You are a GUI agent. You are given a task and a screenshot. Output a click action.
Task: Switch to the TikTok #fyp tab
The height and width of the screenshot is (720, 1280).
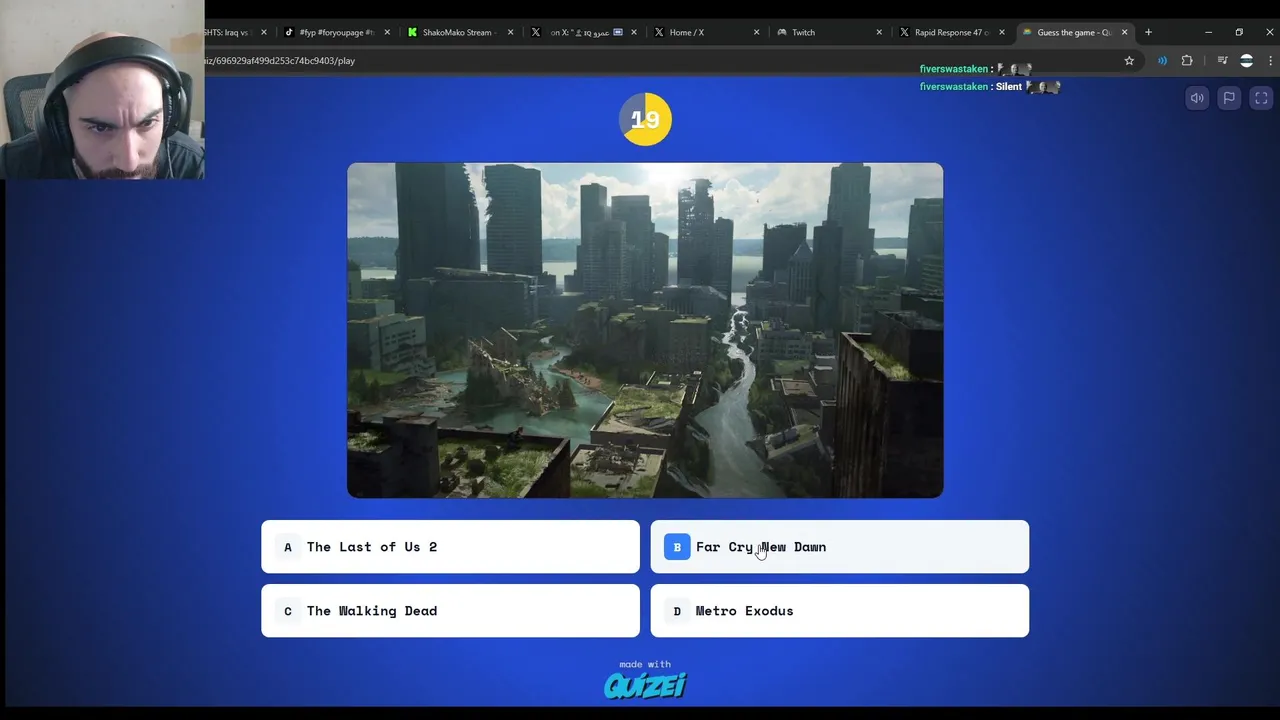336,32
